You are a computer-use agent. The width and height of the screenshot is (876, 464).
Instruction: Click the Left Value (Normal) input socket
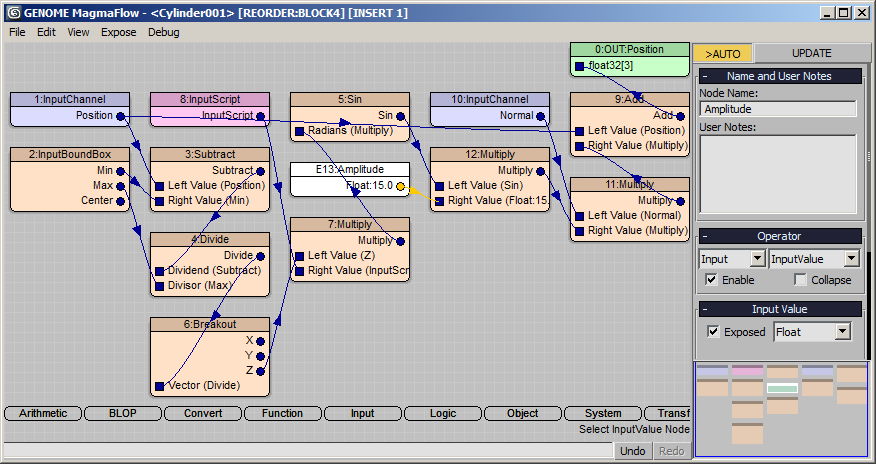(x=579, y=216)
